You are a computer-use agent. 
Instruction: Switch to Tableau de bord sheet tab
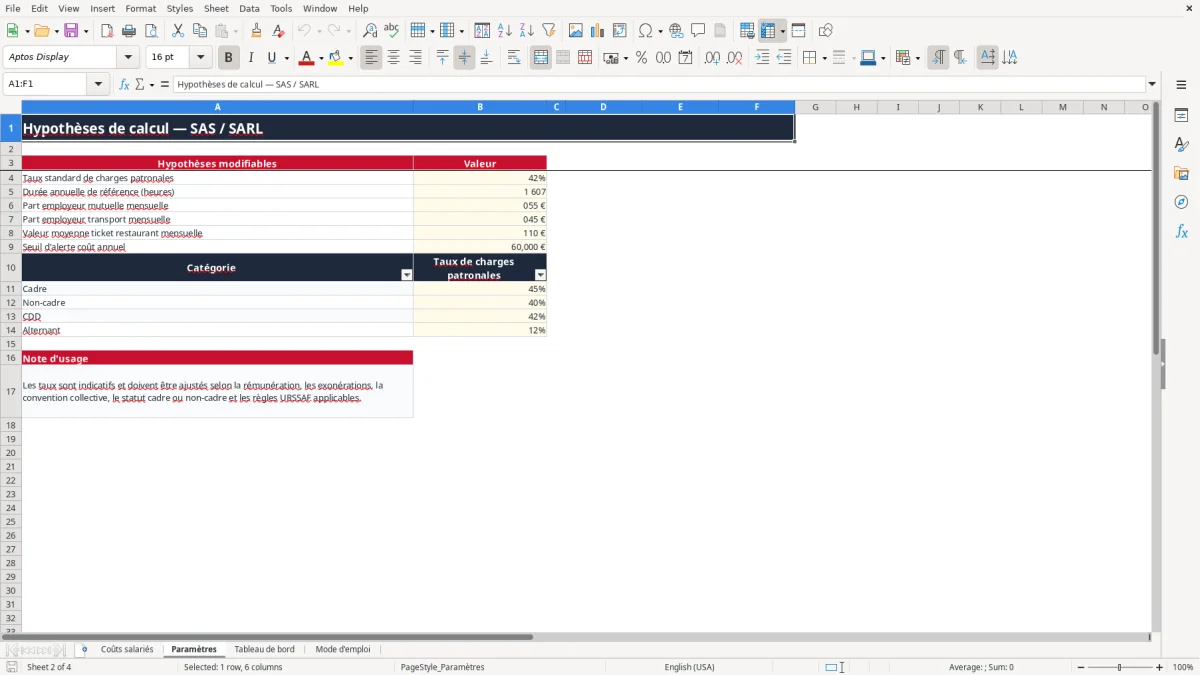coord(264,649)
